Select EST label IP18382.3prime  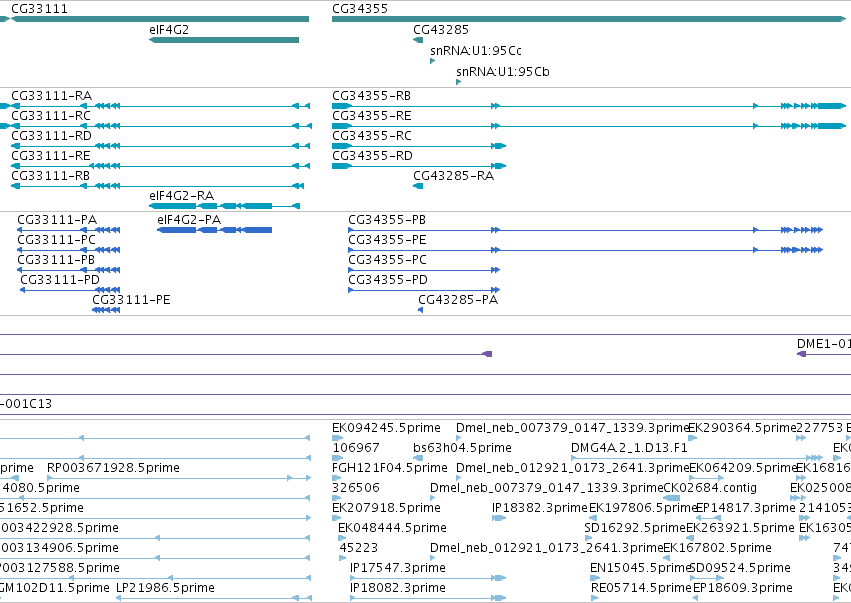540,508
